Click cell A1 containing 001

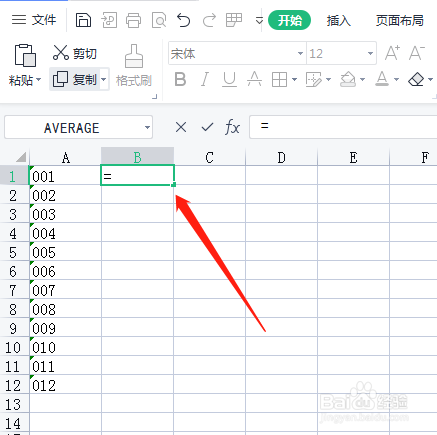(65, 176)
